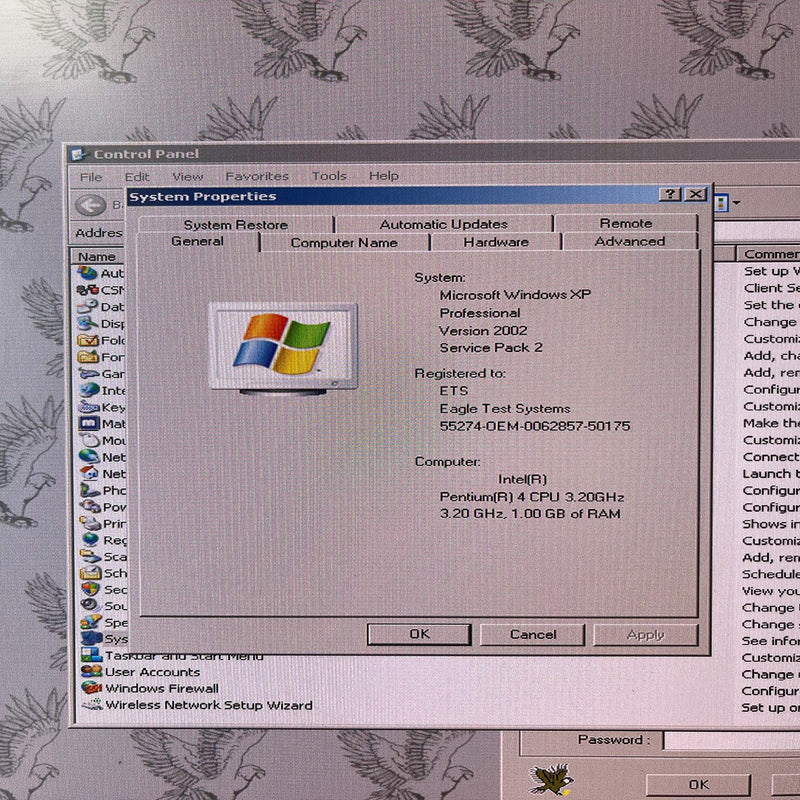The image size is (800, 800).
Task: Switch to the Automatic Updates tab
Action: coord(443,224)
